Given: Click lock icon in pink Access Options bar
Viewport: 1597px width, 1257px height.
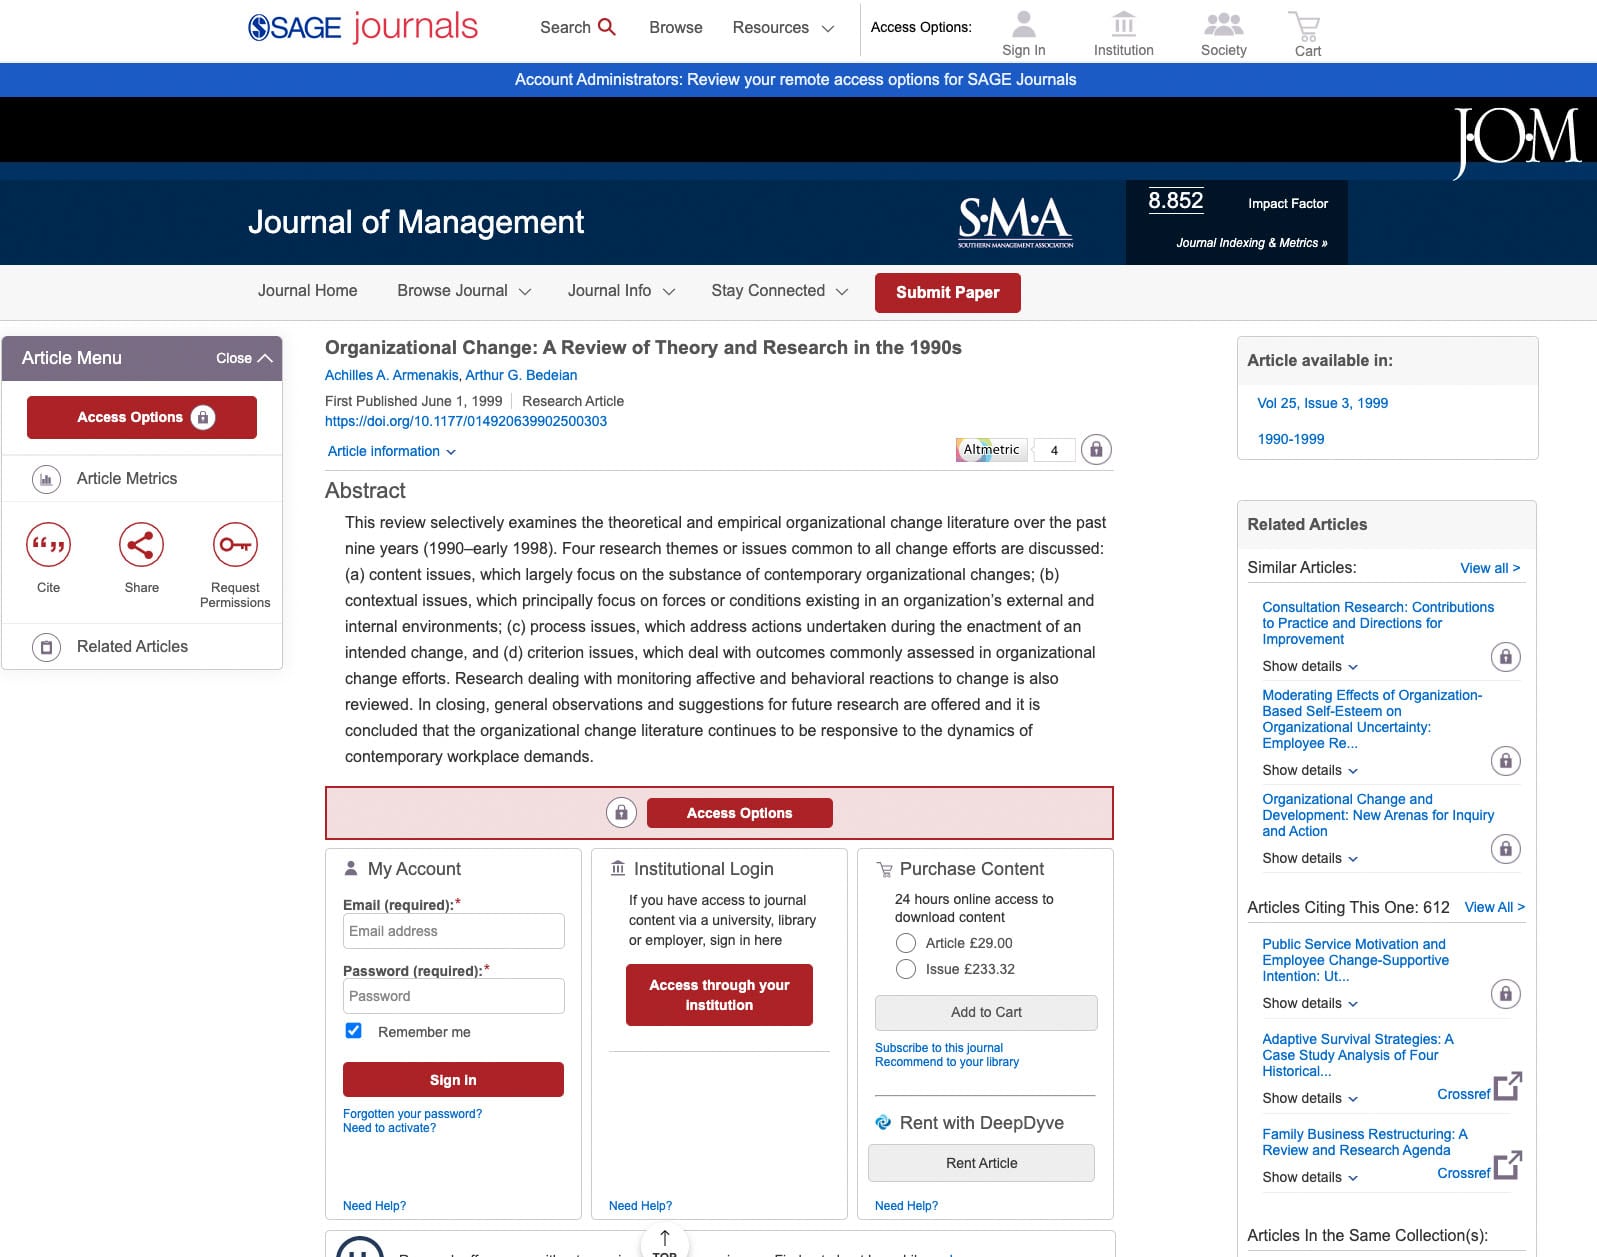Looking at the screenshot, I should click(x=621, y=813).
